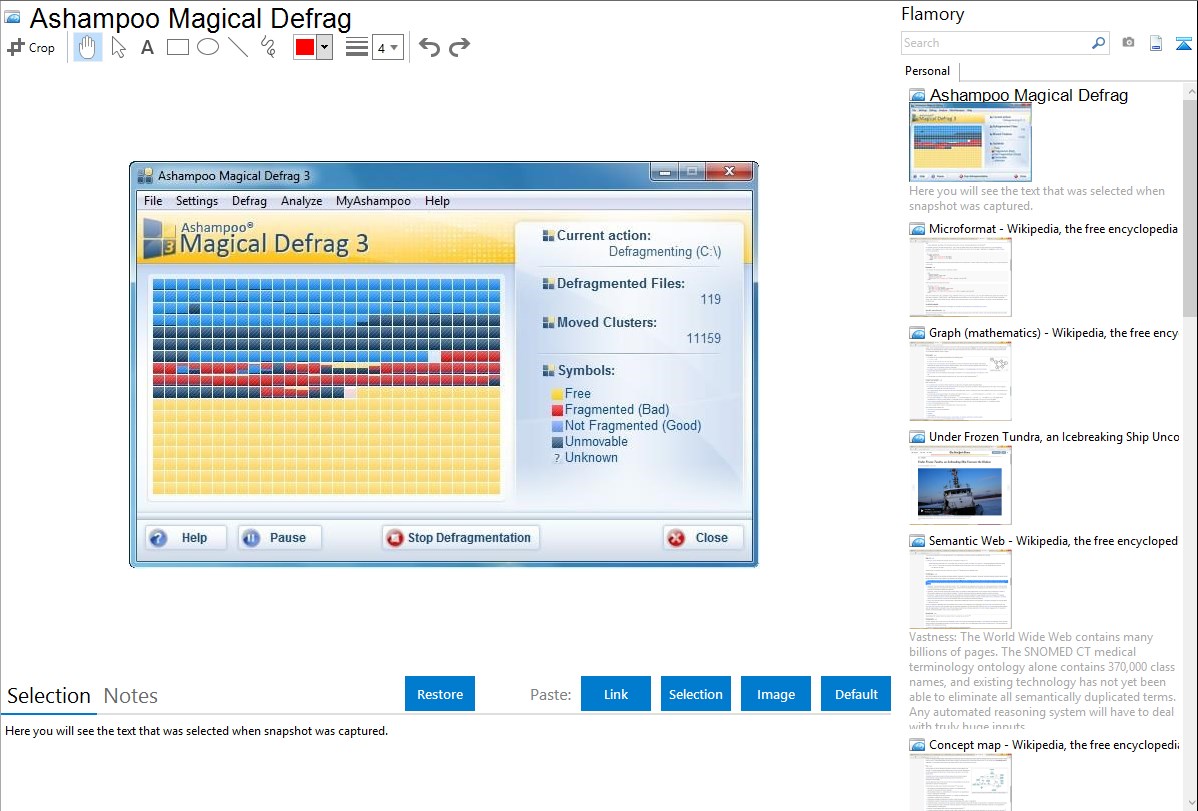Pick the rectangle shape tool
The height and width of the screenshot is (811, 1198).
177,47
